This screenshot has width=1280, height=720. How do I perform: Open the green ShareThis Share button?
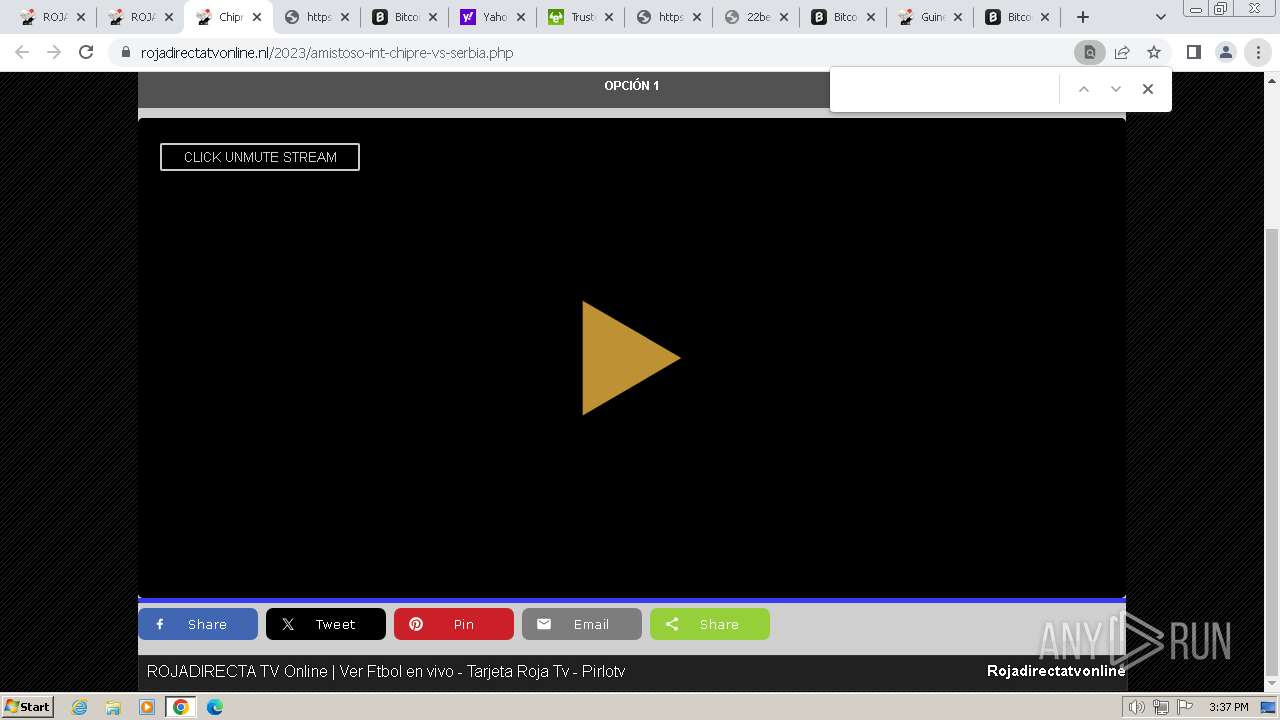710,624
